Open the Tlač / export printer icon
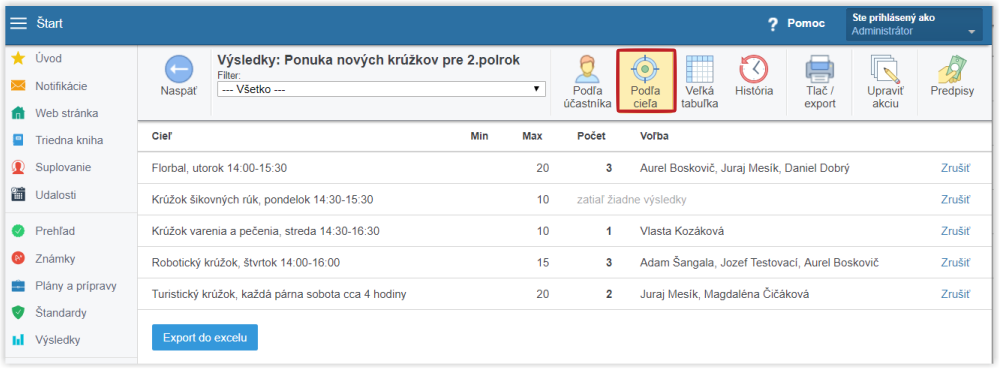The width and height of the screenshot is (1000, 369). pos(820,69)
